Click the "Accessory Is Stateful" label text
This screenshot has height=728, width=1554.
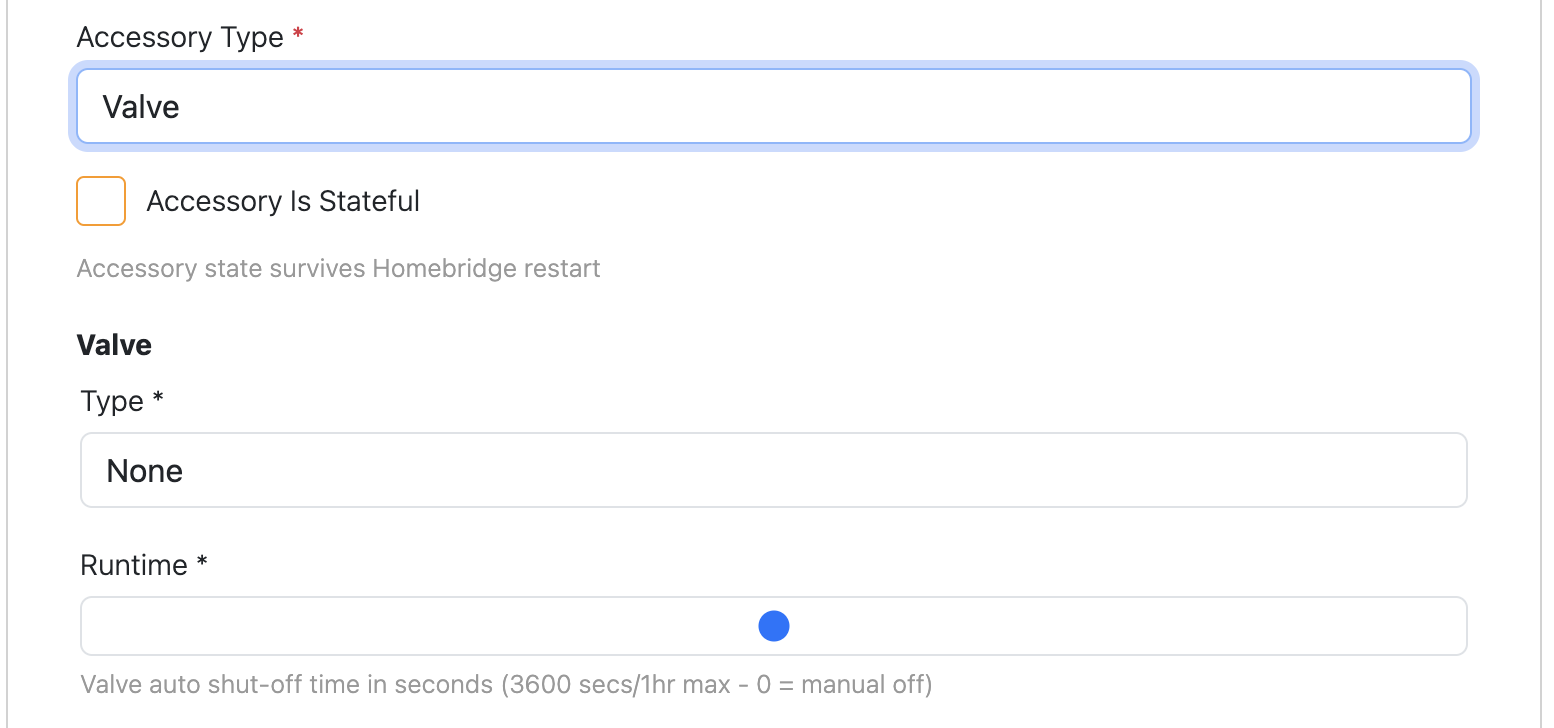tap(283, 202)
